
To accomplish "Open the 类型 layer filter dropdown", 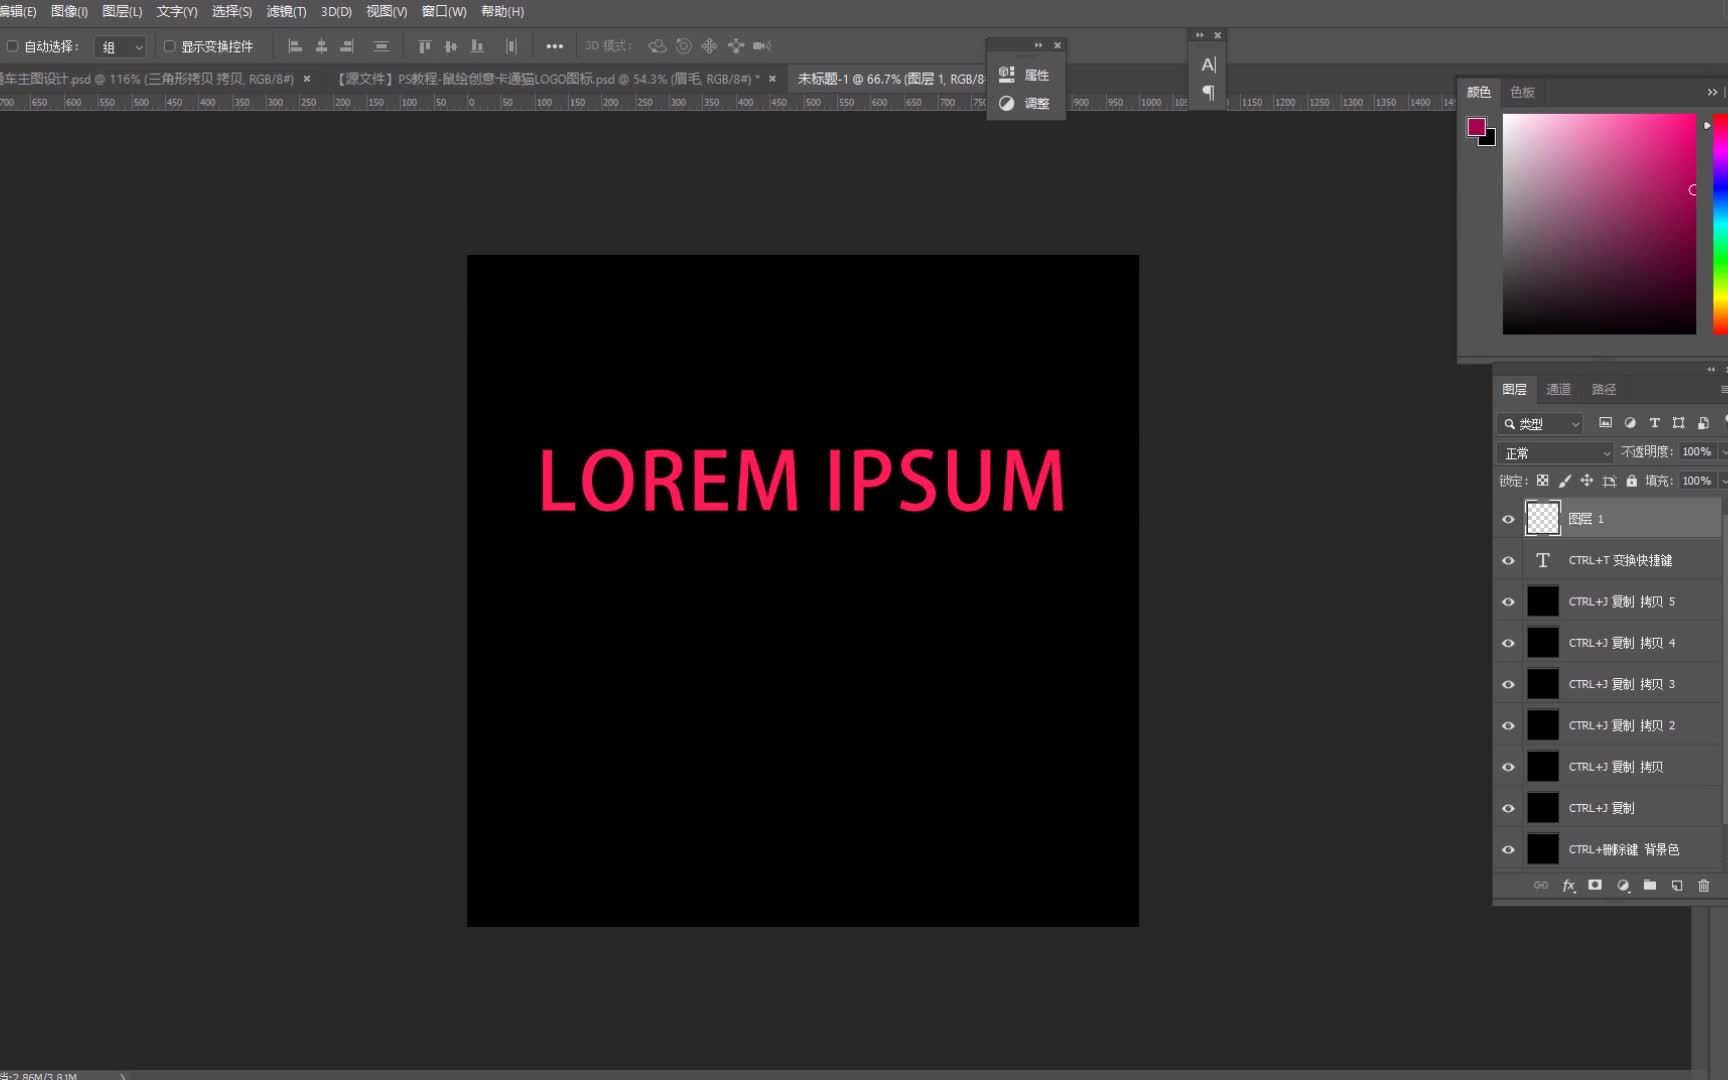I will click(x=1540, y=424).
